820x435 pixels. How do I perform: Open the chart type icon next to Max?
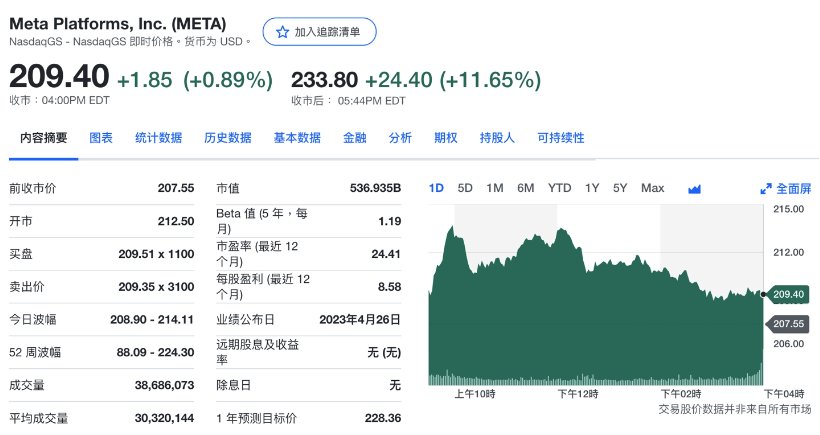click(x=694, y=189)
